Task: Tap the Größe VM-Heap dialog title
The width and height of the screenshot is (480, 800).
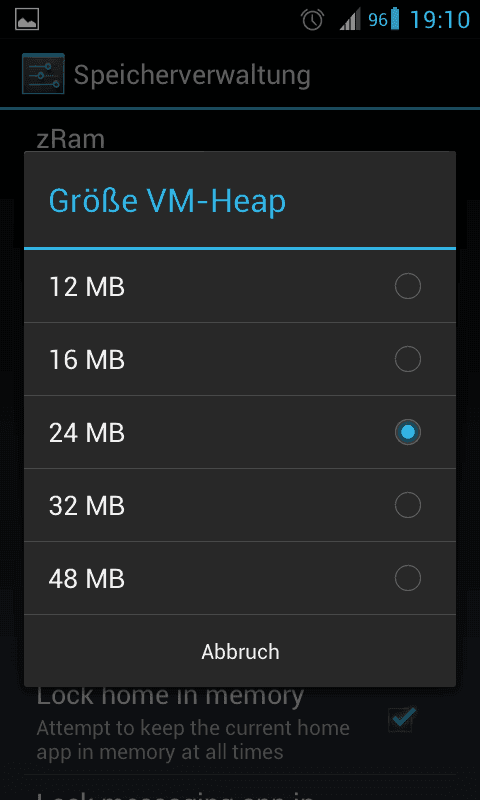Action: pos(167,201)
